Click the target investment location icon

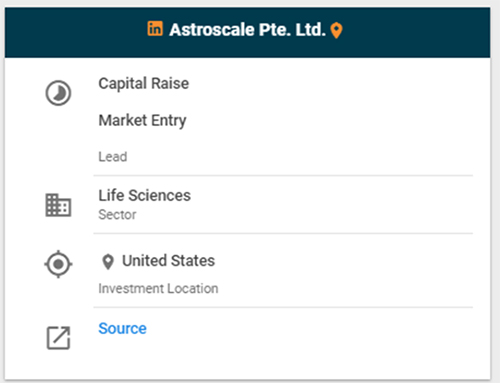click(x=58, y=264)
